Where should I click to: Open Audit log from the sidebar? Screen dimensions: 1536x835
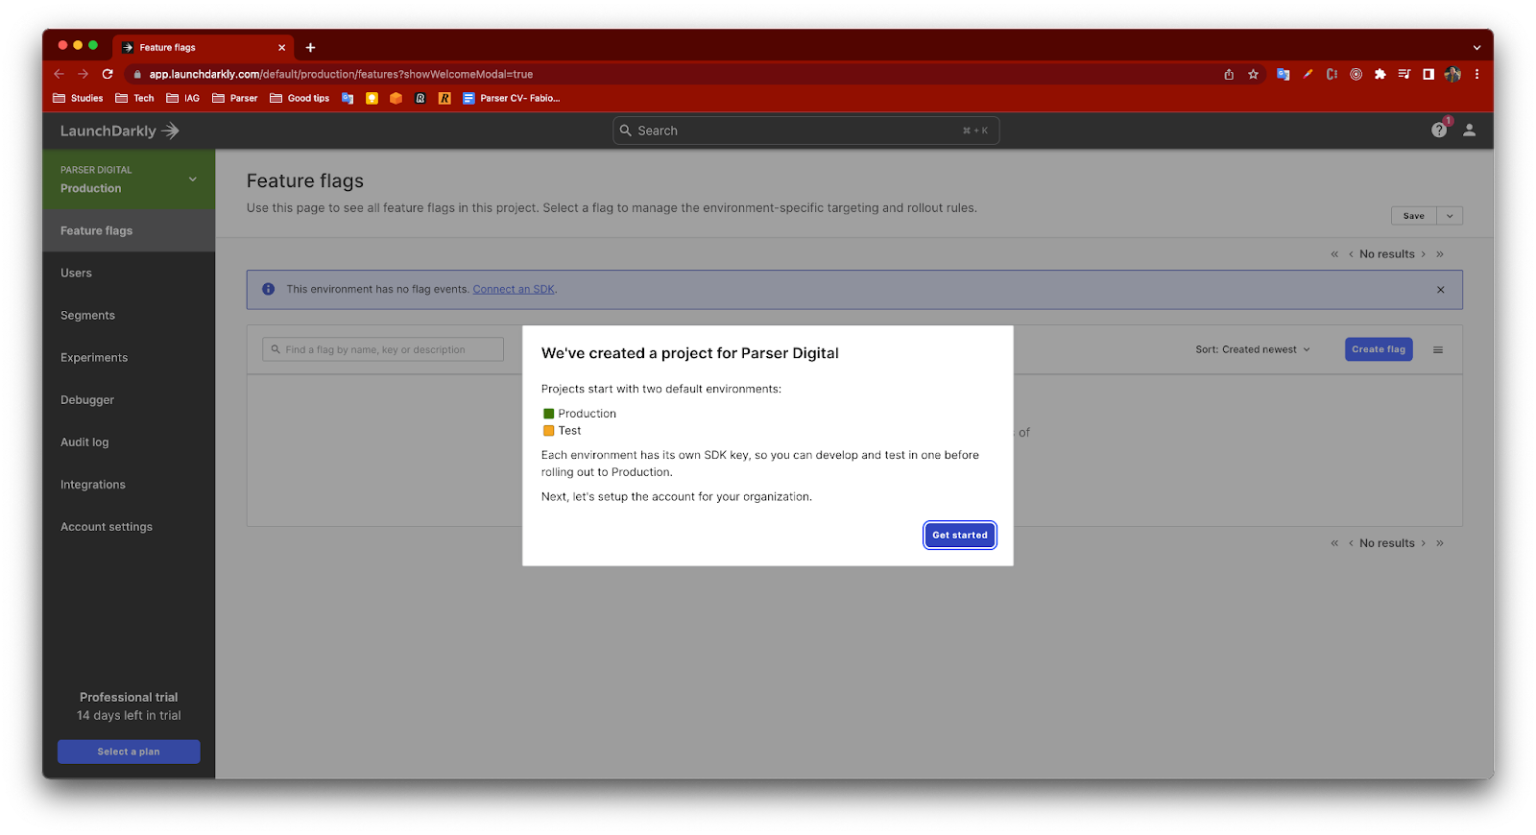pos(85,442)
